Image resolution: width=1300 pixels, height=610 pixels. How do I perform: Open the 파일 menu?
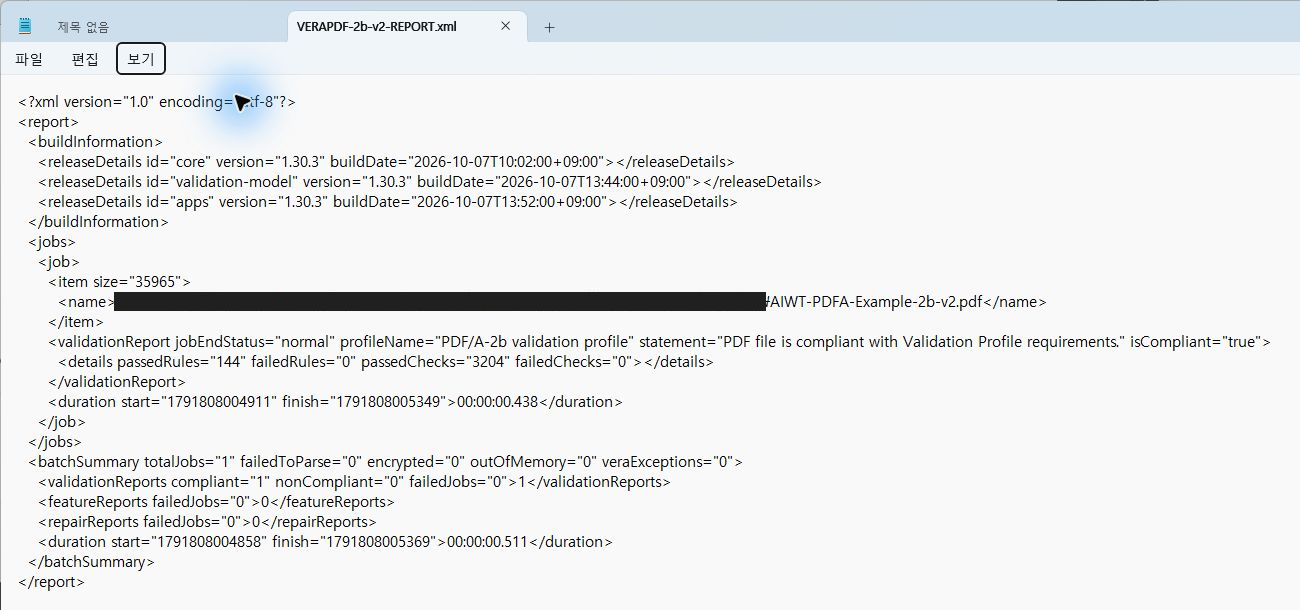pyautogui.click(x=29, y=59)
